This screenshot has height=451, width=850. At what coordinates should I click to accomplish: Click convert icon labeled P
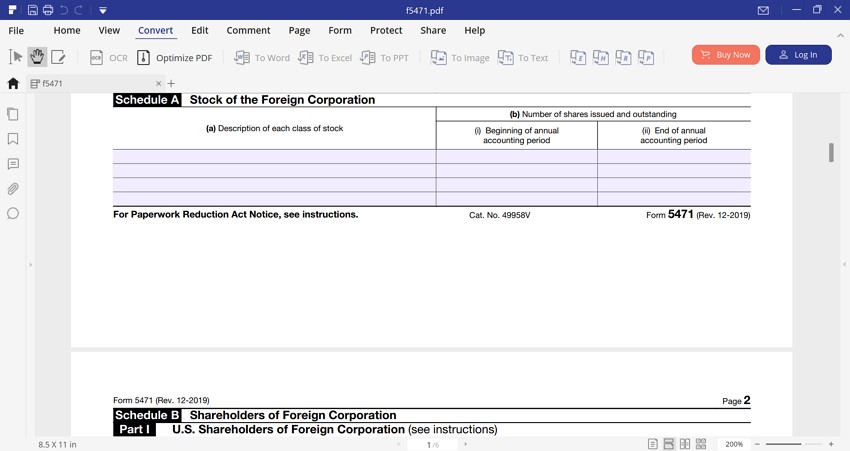646,57
